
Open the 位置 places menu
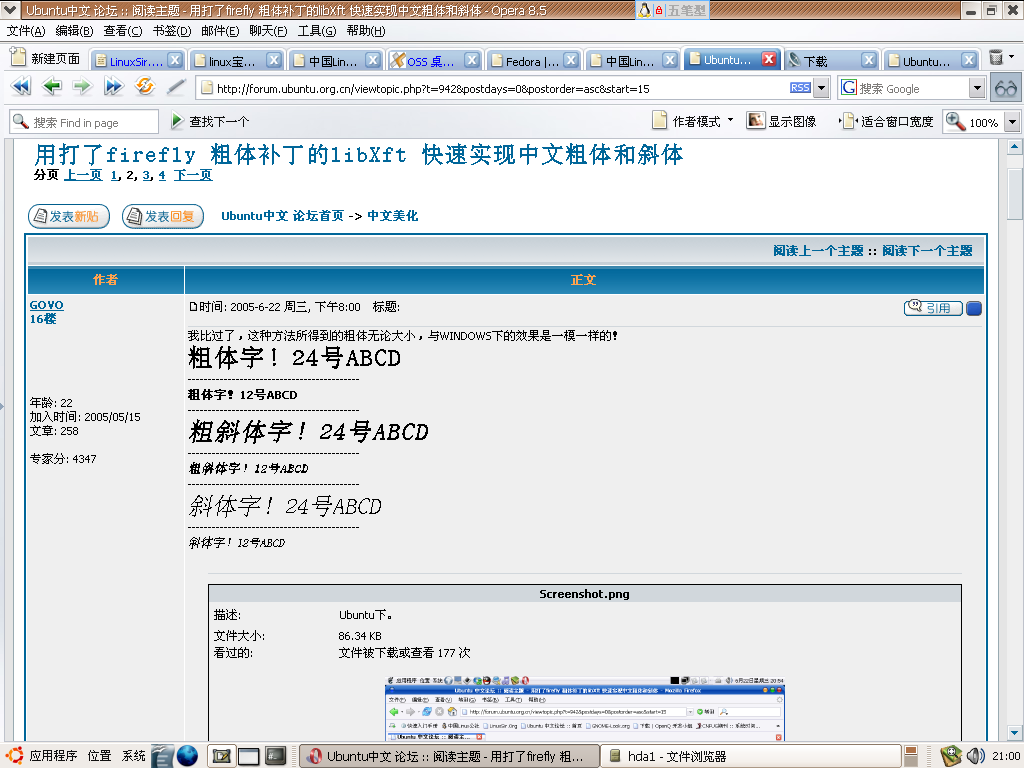(99, 756)
